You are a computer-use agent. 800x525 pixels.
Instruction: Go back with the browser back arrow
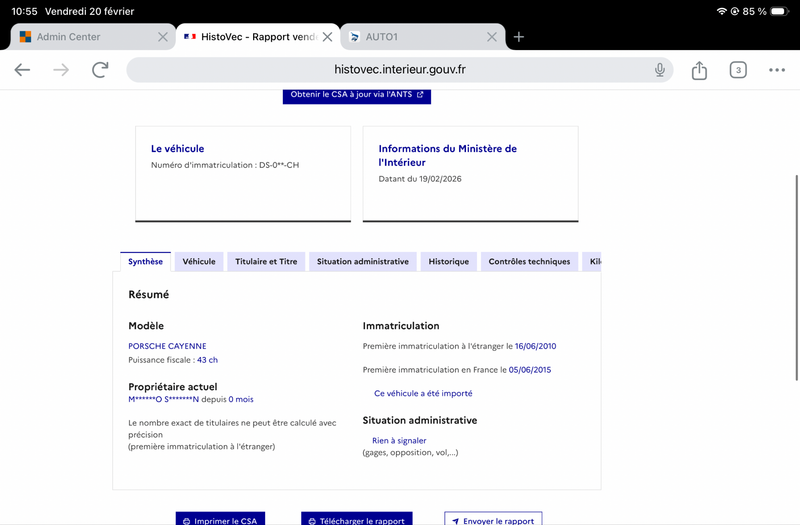[22, 69]
